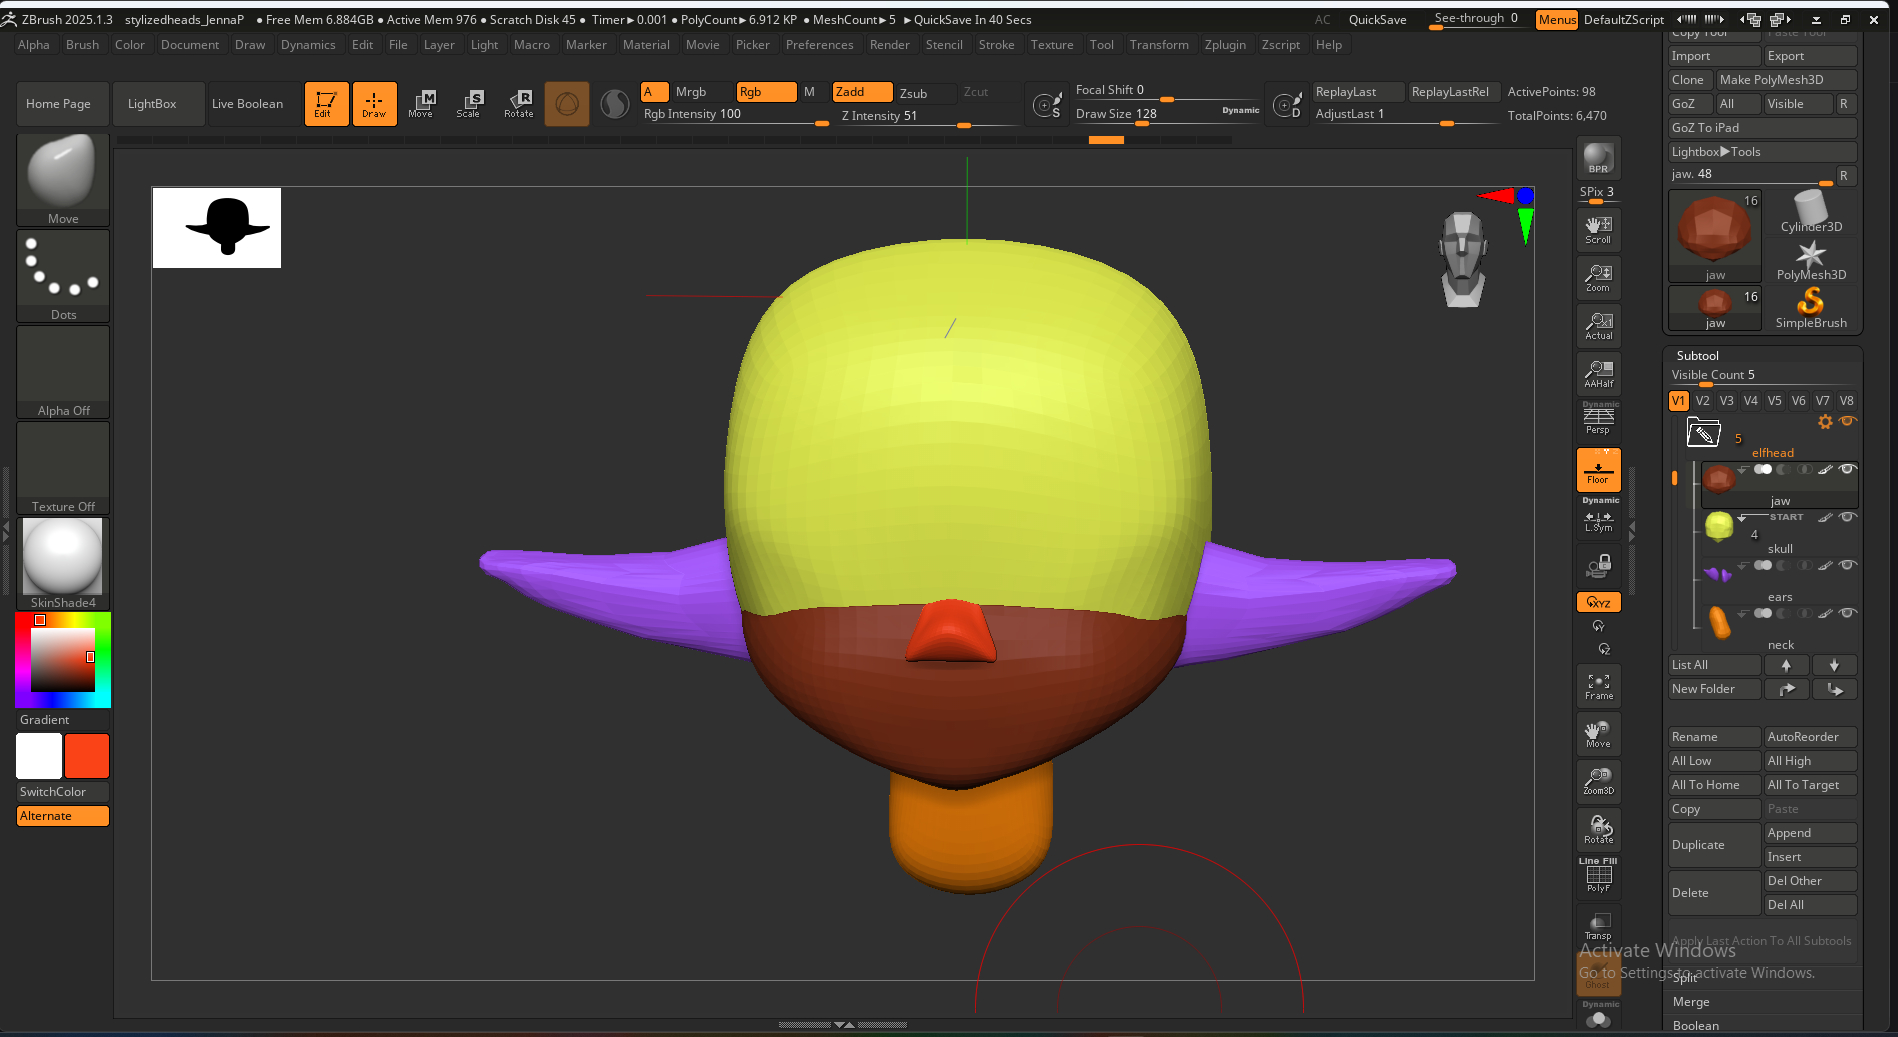Expand the Merge section
The height and width of the screenshot is (1037, 1898).
[1691, 1001]
